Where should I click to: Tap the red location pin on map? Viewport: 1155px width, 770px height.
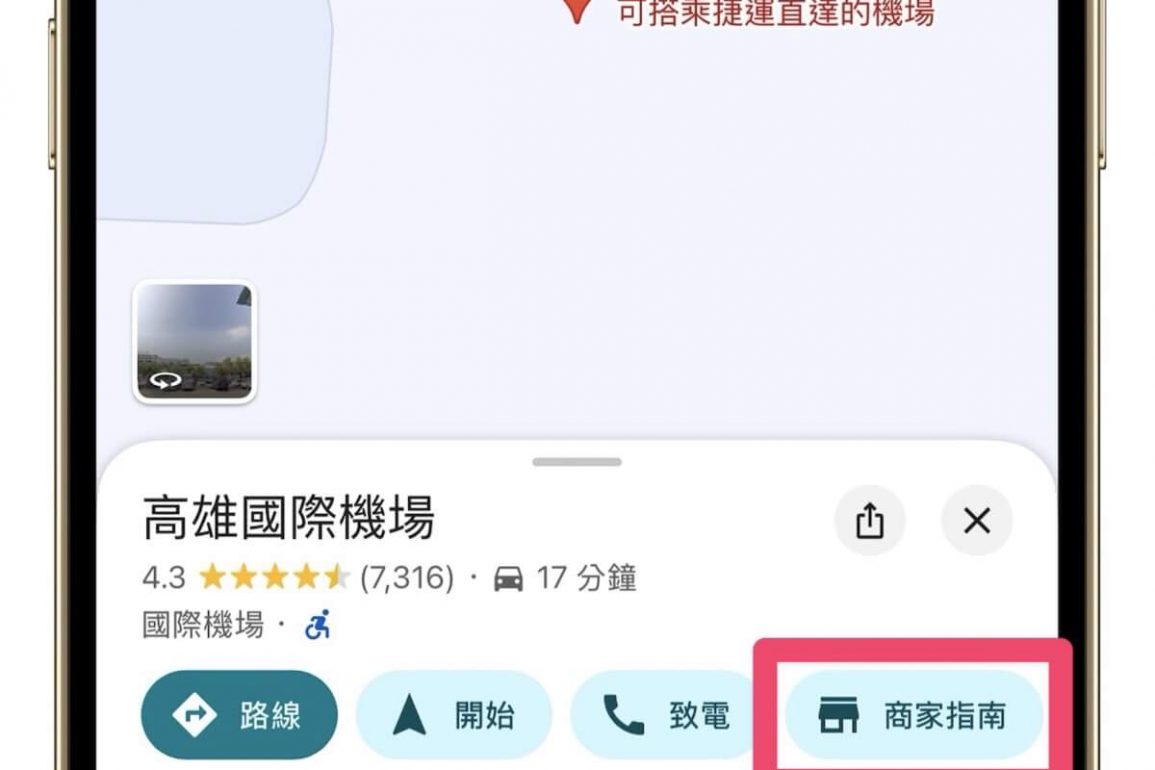[x=577, y=10]
